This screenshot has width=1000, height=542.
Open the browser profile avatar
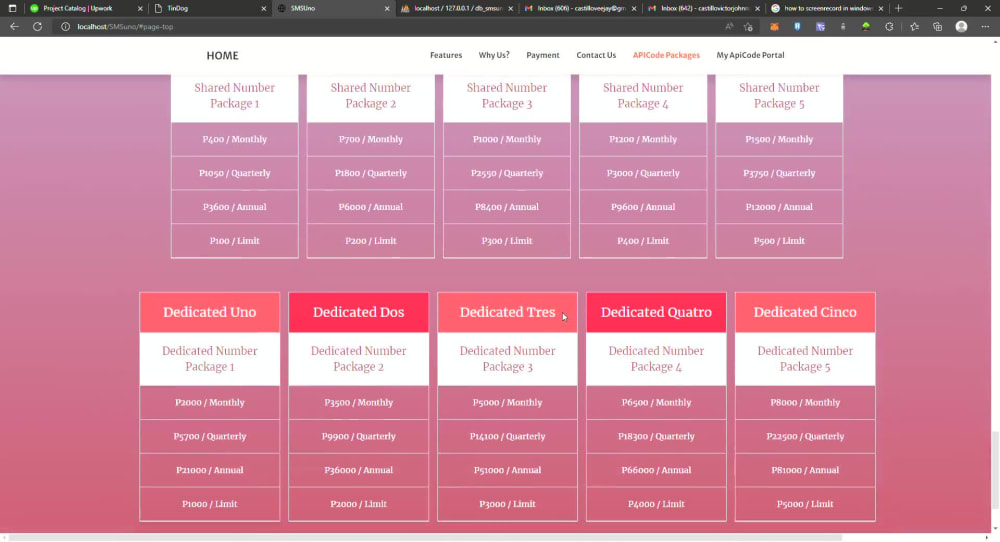pyautogui.click(x=961, y=27)
